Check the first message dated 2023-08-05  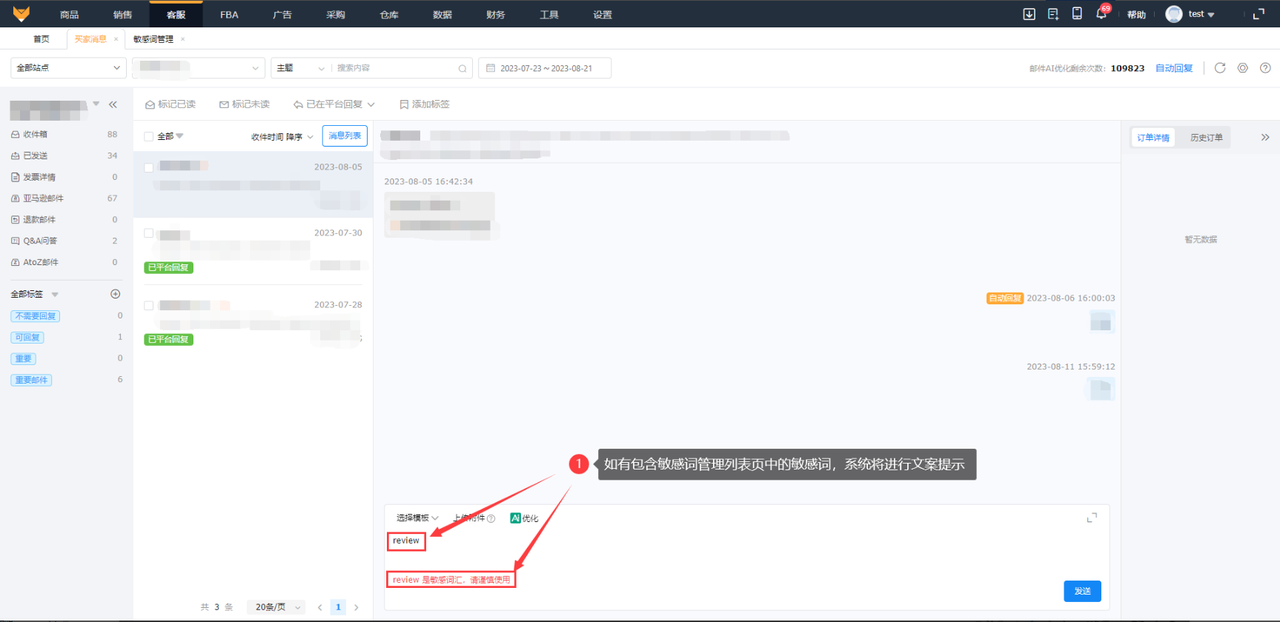(x=149, y=167)
